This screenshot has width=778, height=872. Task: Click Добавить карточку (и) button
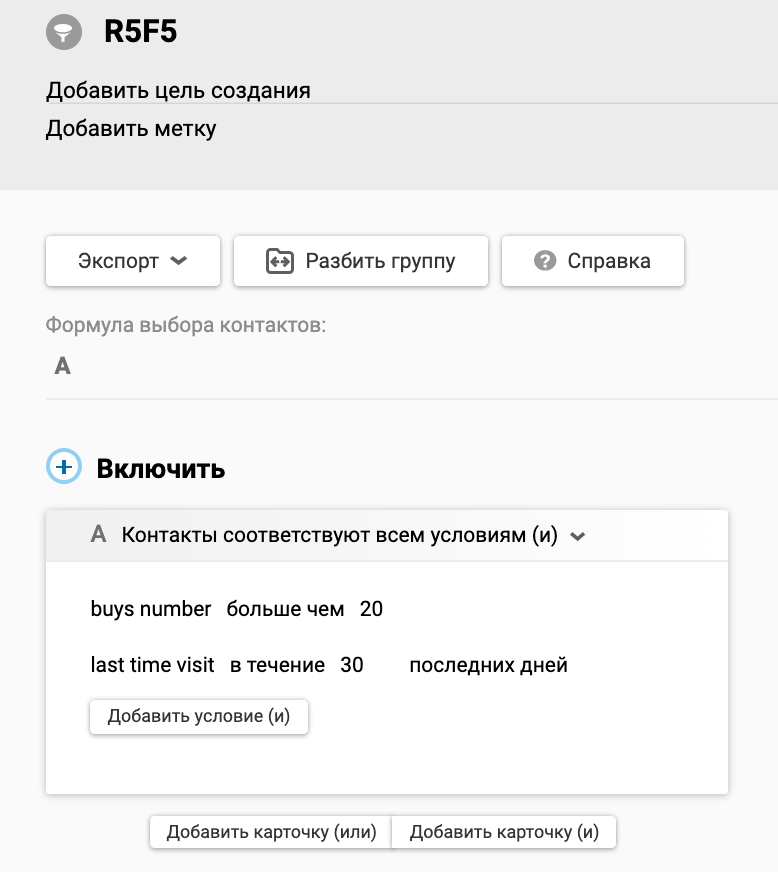click(504, 832)
